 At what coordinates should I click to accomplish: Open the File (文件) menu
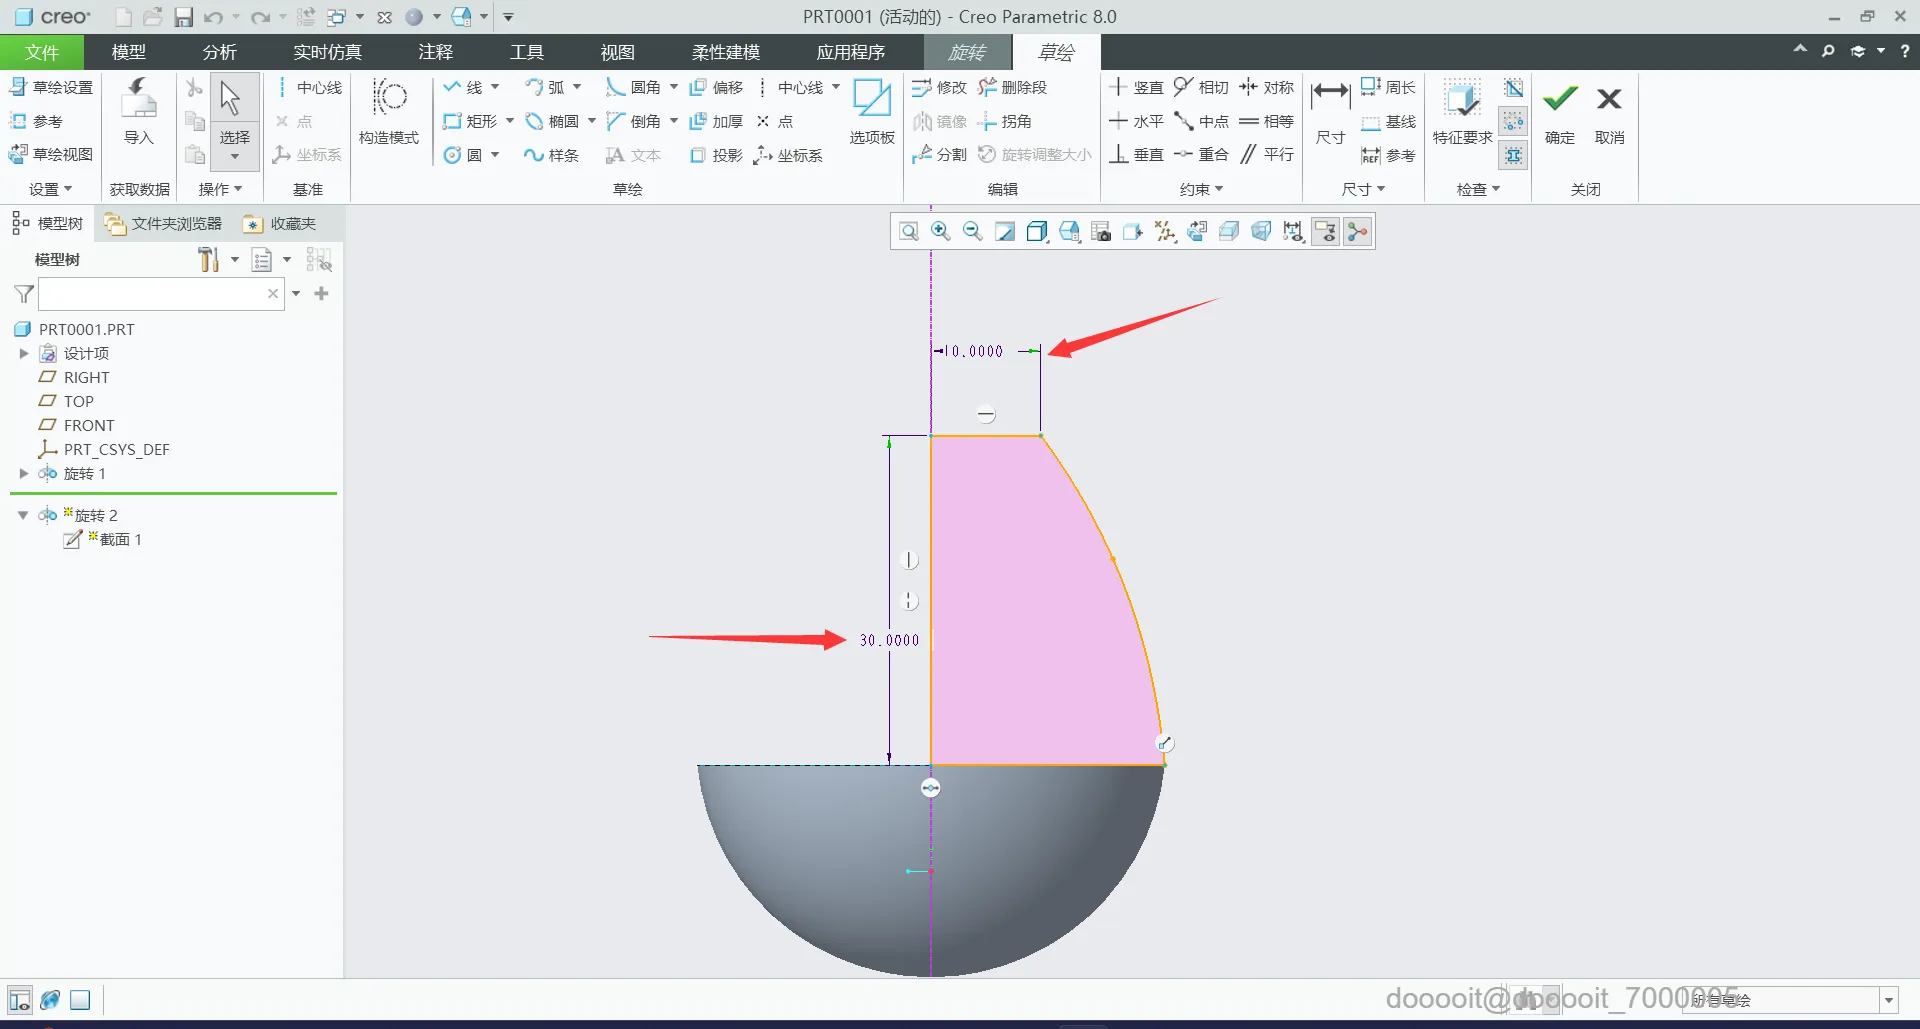pos(42,52)
